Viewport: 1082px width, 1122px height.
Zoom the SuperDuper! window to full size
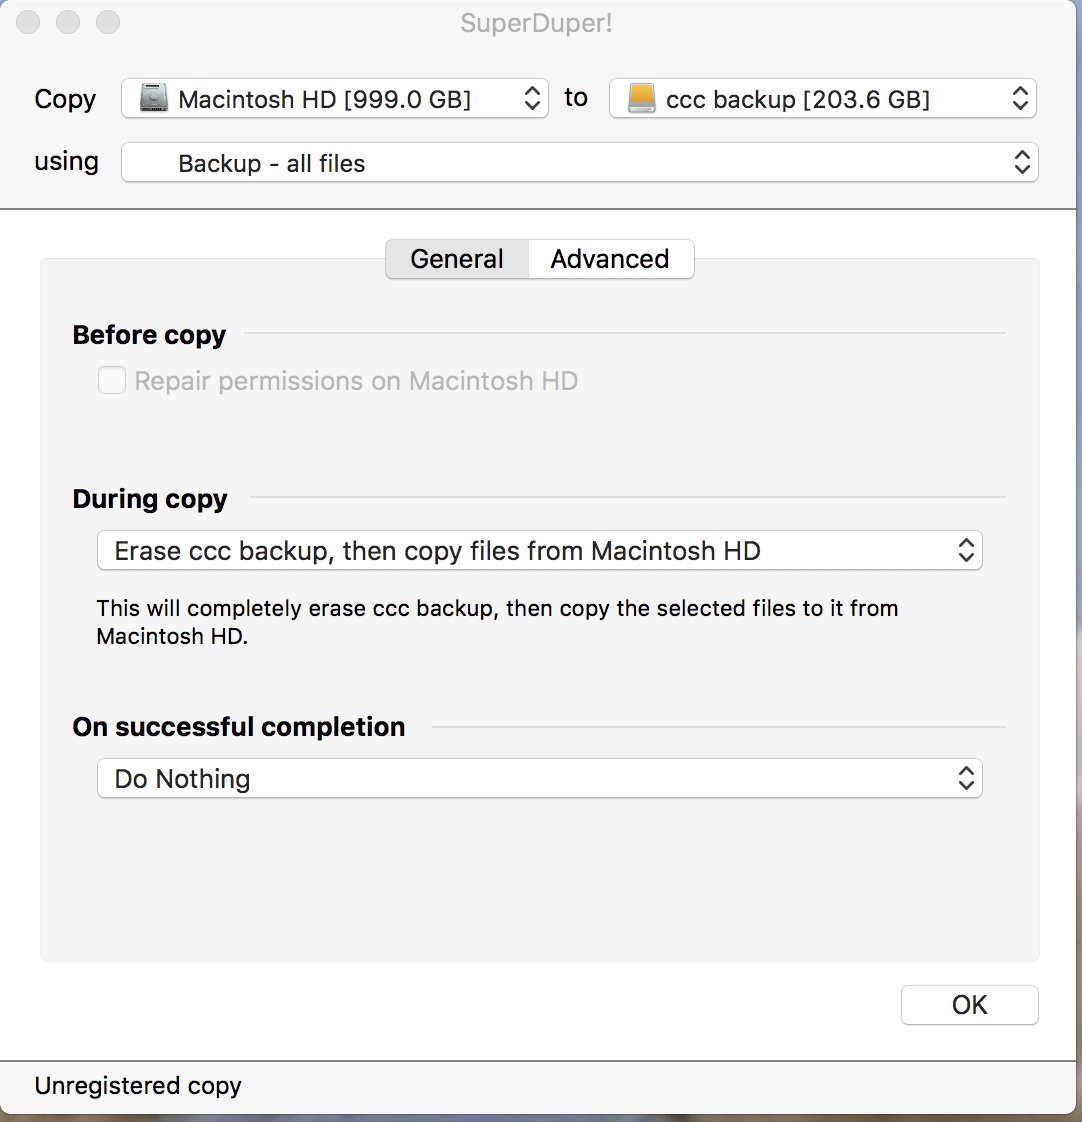pyautogui.click(x=108, y=22)
